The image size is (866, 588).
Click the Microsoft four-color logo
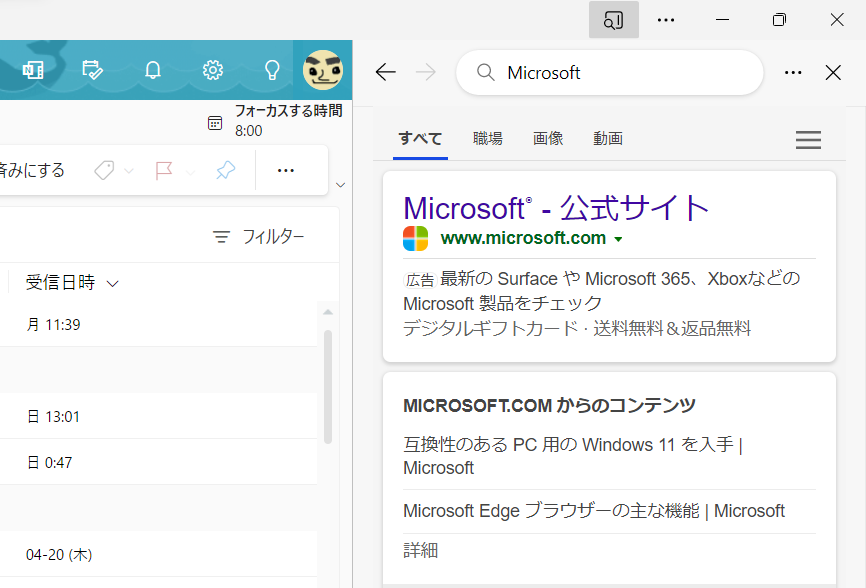pos(415,239)
